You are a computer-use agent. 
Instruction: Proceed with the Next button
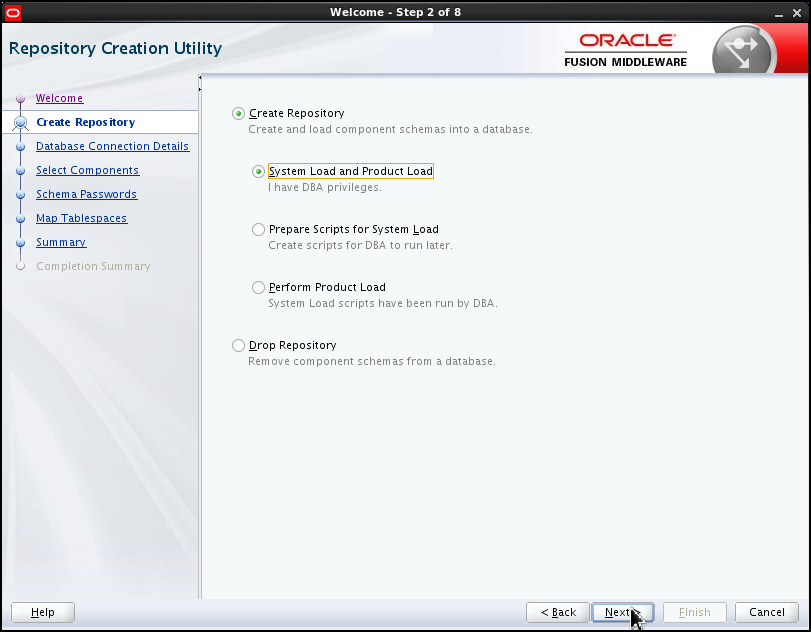[x=623, y=612]
